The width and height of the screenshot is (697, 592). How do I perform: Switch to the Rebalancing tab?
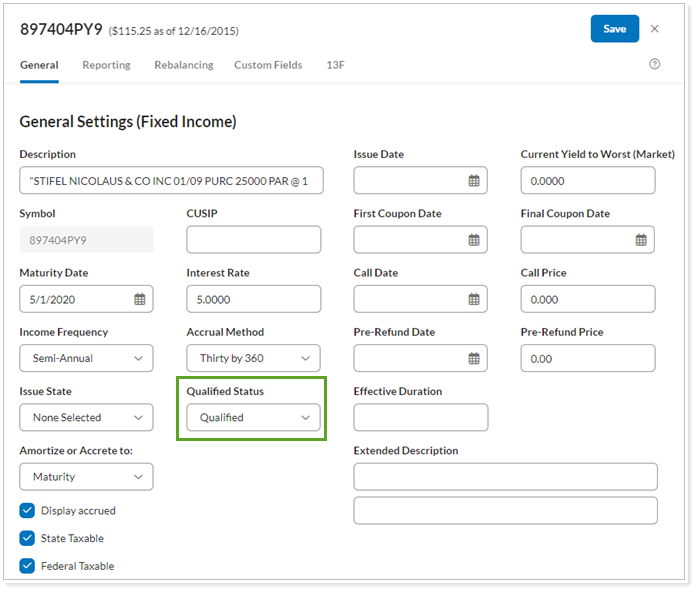click(183, 65)
